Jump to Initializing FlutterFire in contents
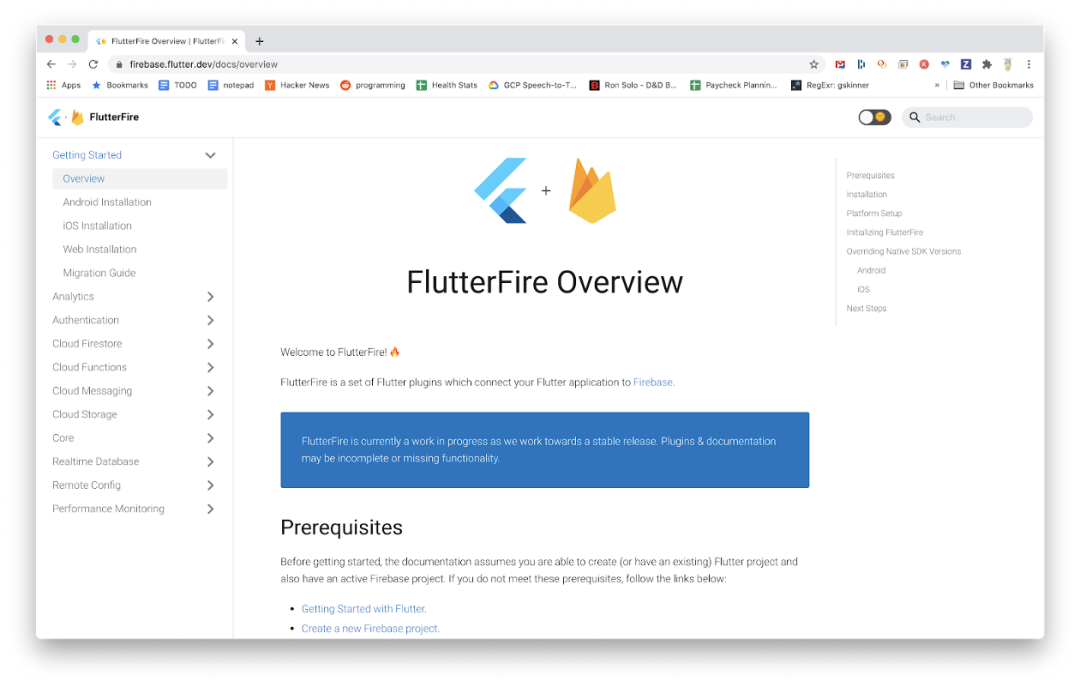The height and width of the screenshot is (687, 1080). (884, 232)
